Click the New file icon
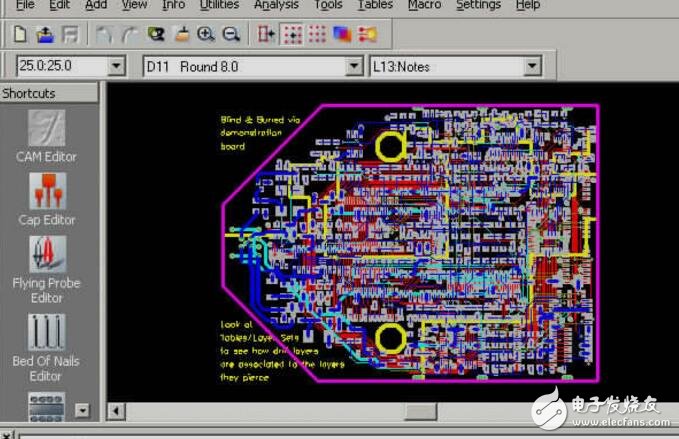679x439 pixels. (20, 35)
